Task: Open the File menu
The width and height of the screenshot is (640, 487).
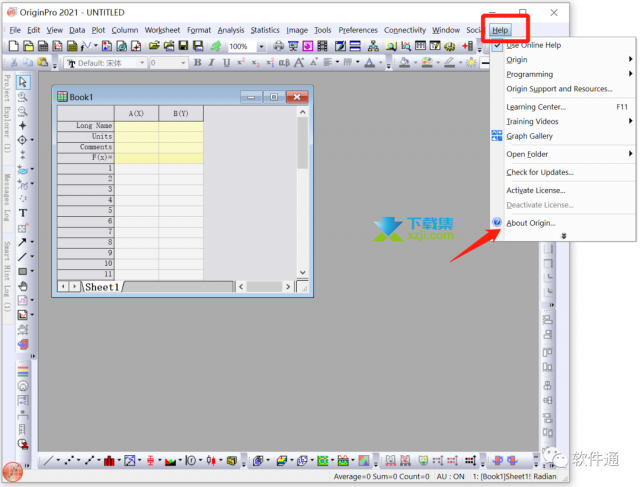Action: [x=15, y=30]
